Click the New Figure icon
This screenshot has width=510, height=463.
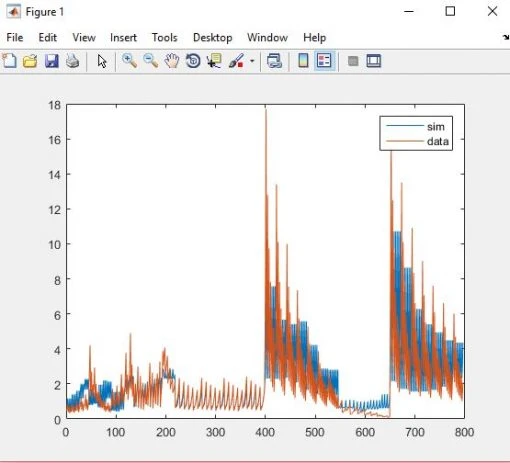coord(9,61)
